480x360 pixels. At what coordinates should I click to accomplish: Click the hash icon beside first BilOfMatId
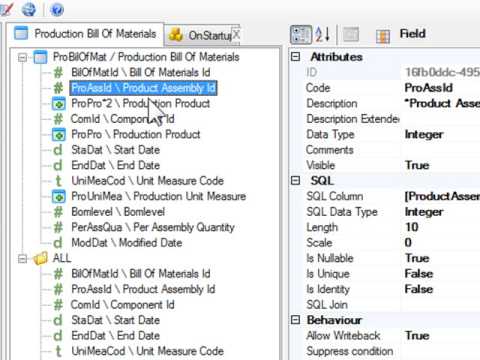click(x=58, y=73)
